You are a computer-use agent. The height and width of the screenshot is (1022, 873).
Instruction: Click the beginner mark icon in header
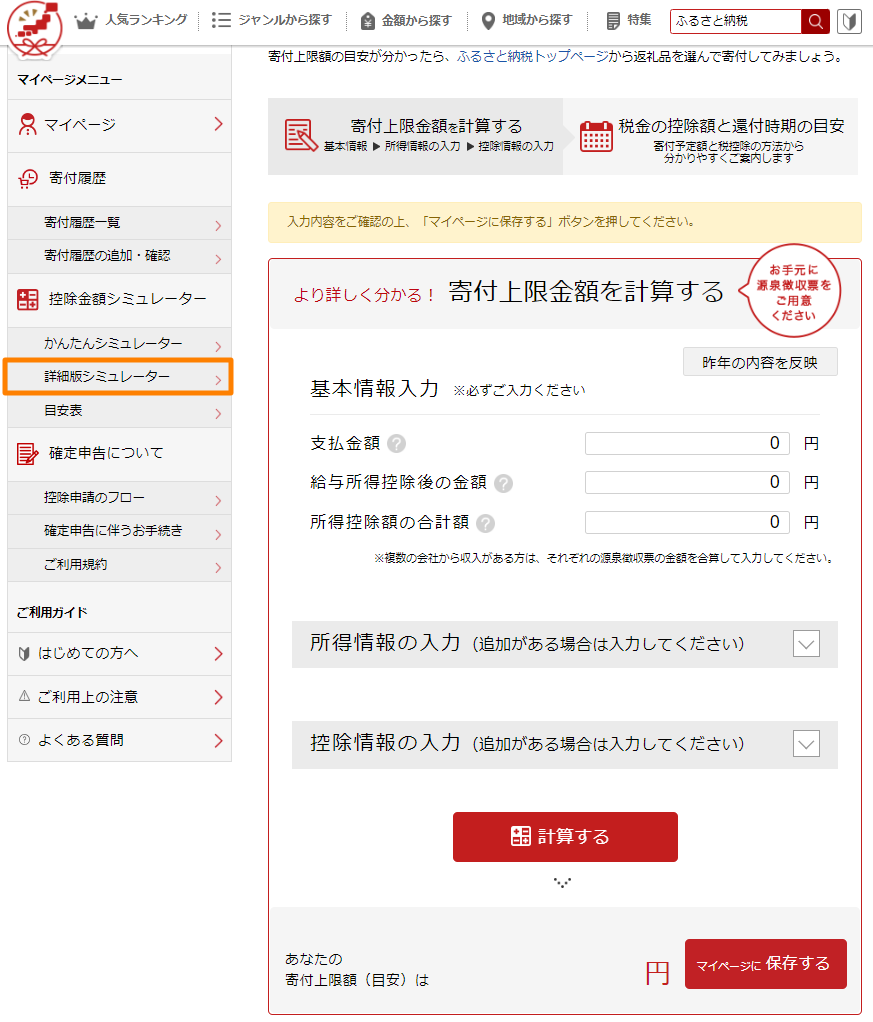(849, 22)
